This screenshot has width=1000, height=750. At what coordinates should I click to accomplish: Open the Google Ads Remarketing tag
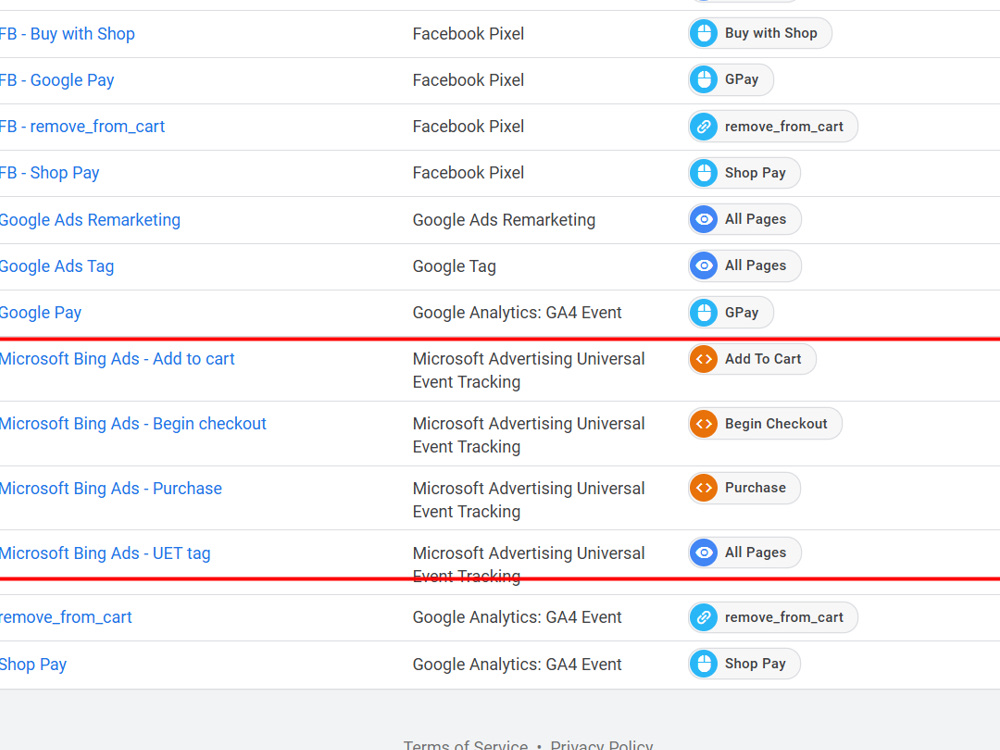[x=90, y=220]
